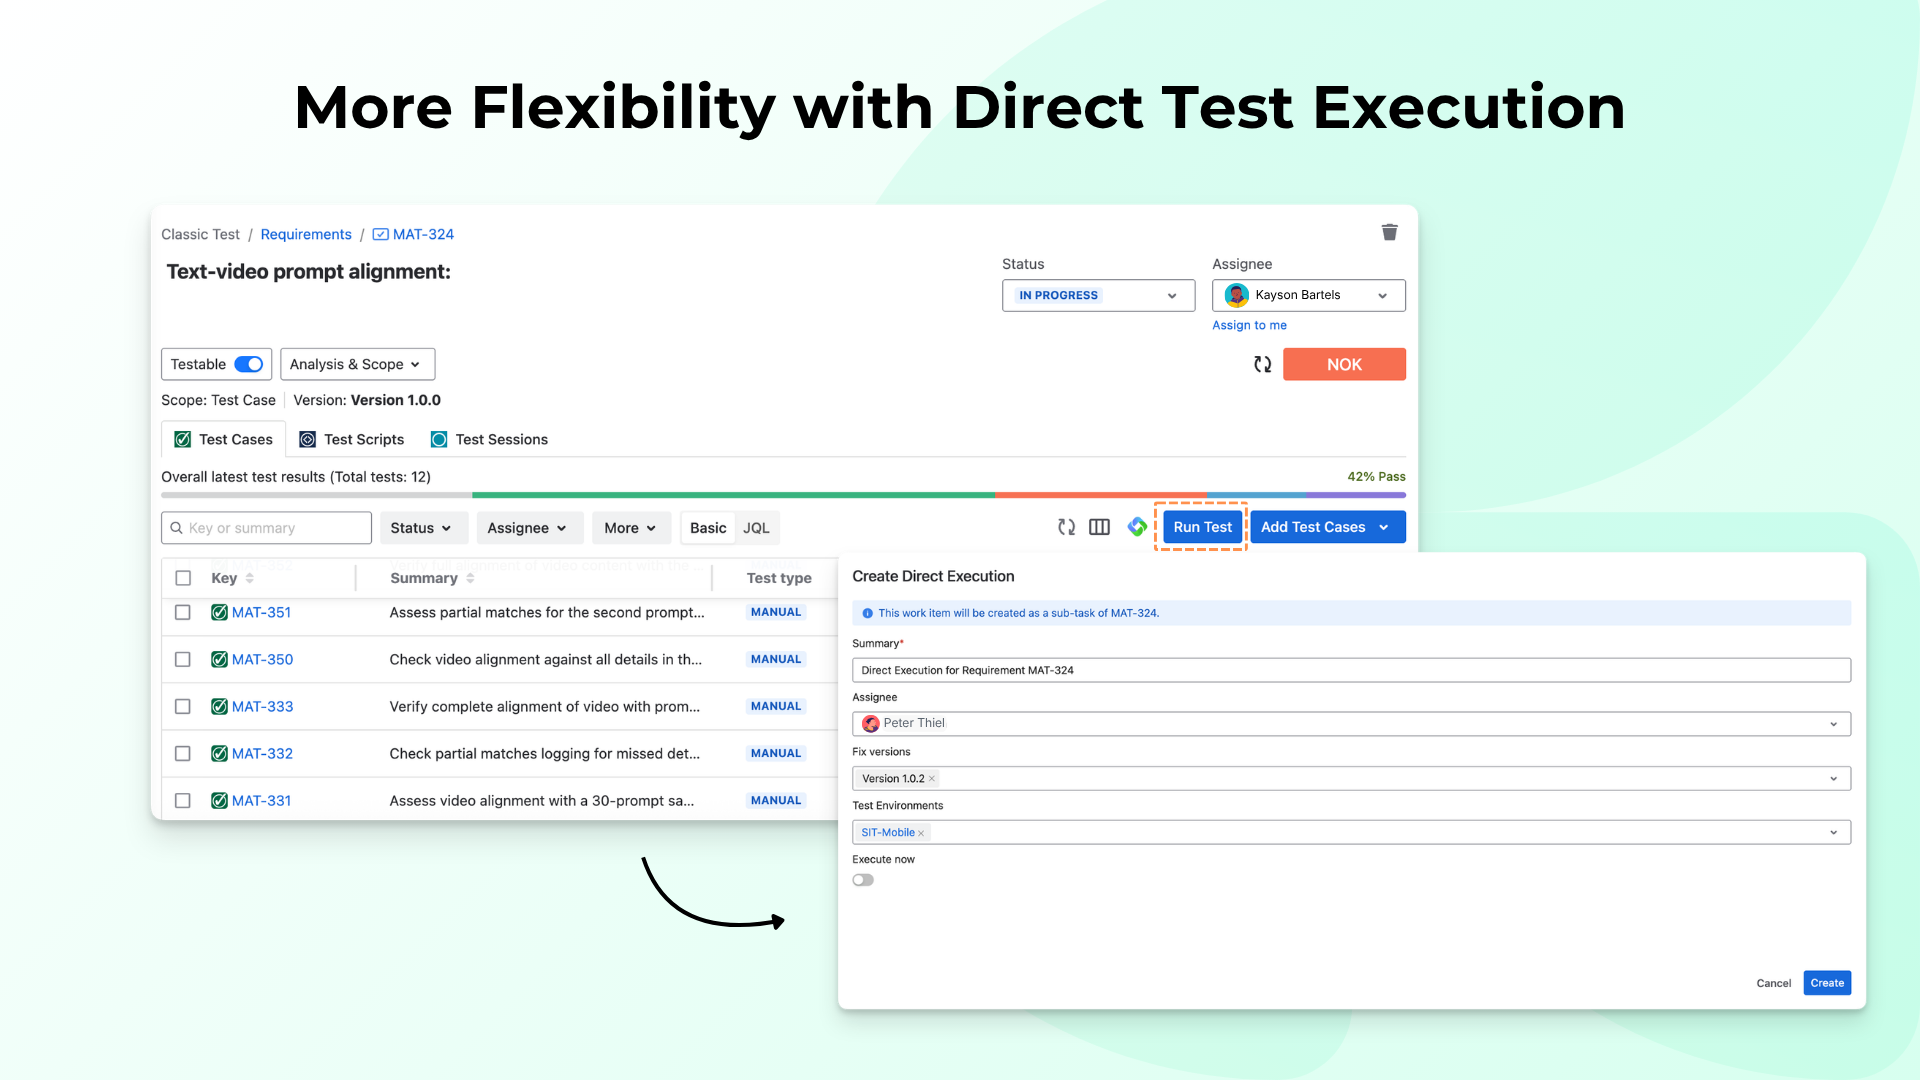The width and height of the screenshot is (1920, 1080).
Task: Click the colorful diamond app icon
Action: pyautogui.click(x=1137, y=526)
